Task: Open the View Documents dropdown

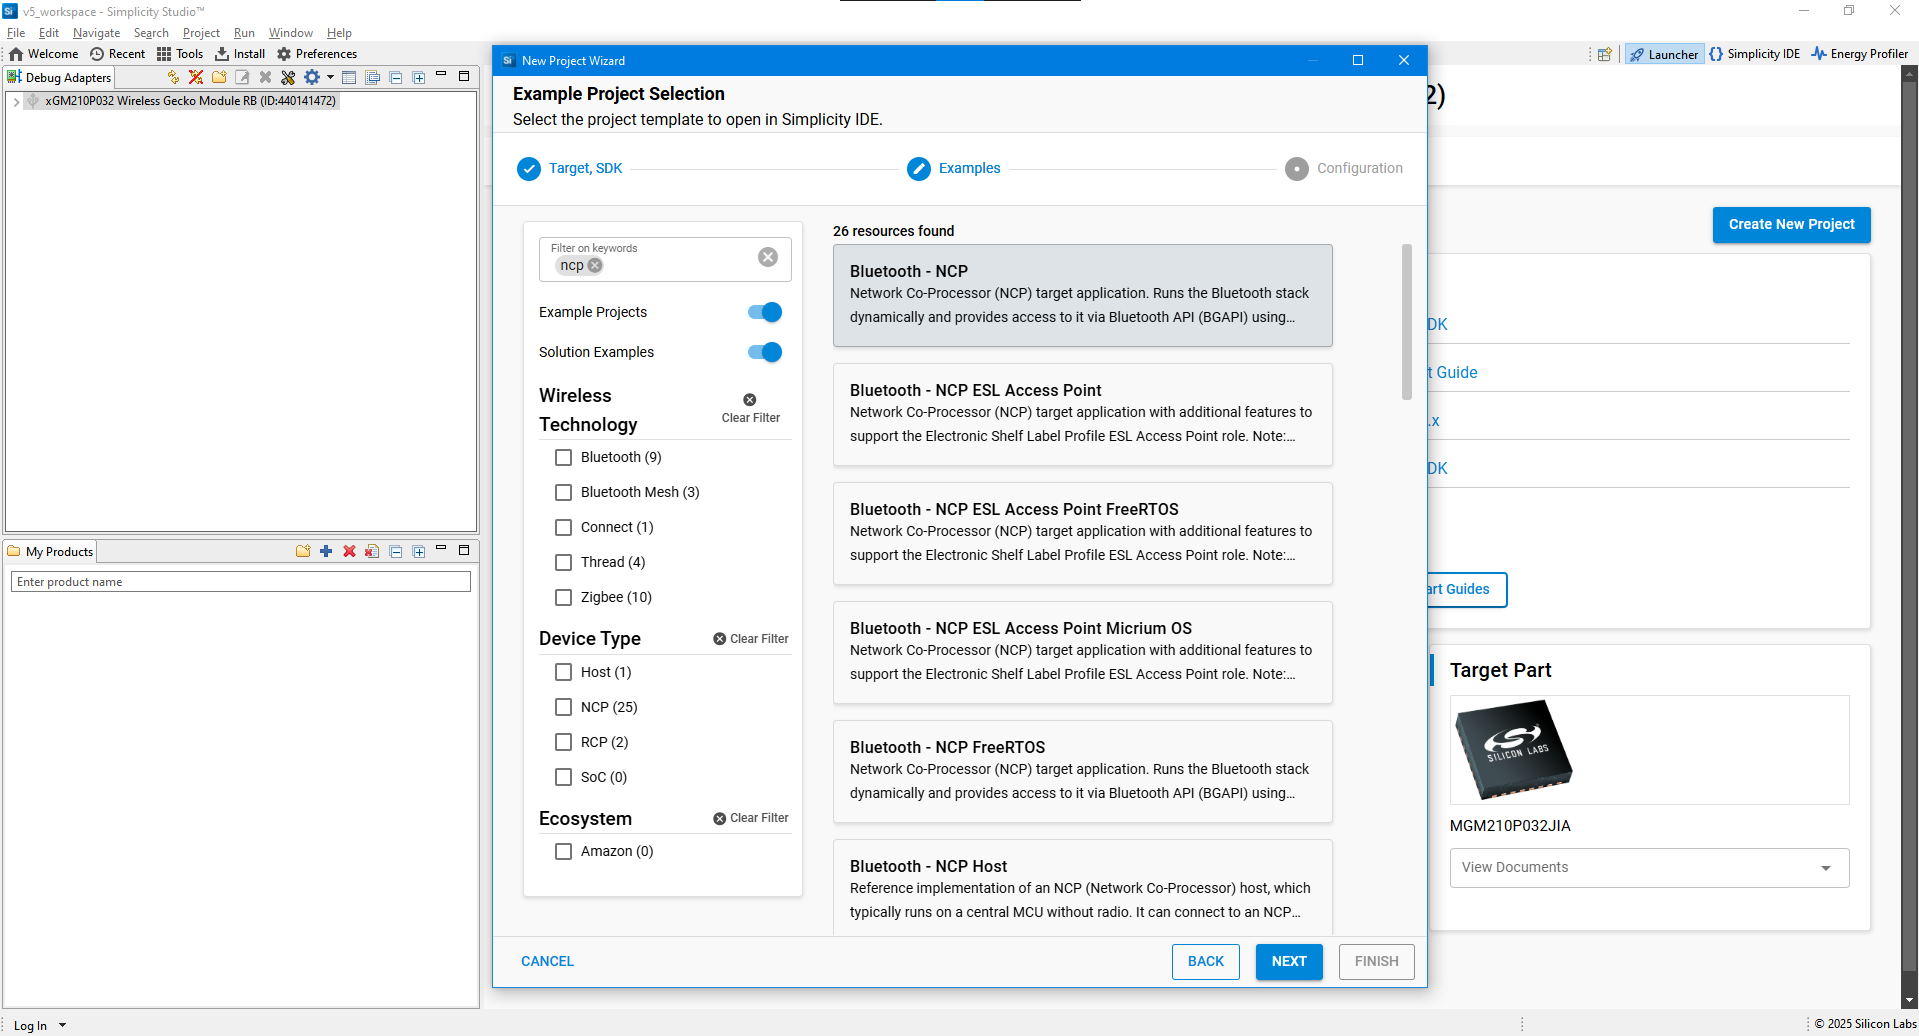Action: pos(1649,868)
